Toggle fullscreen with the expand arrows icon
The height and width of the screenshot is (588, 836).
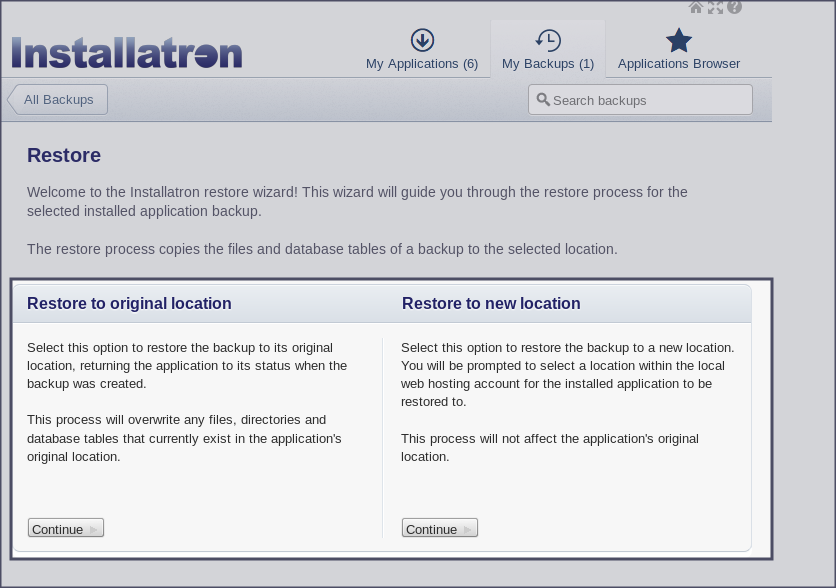point(715,7)
